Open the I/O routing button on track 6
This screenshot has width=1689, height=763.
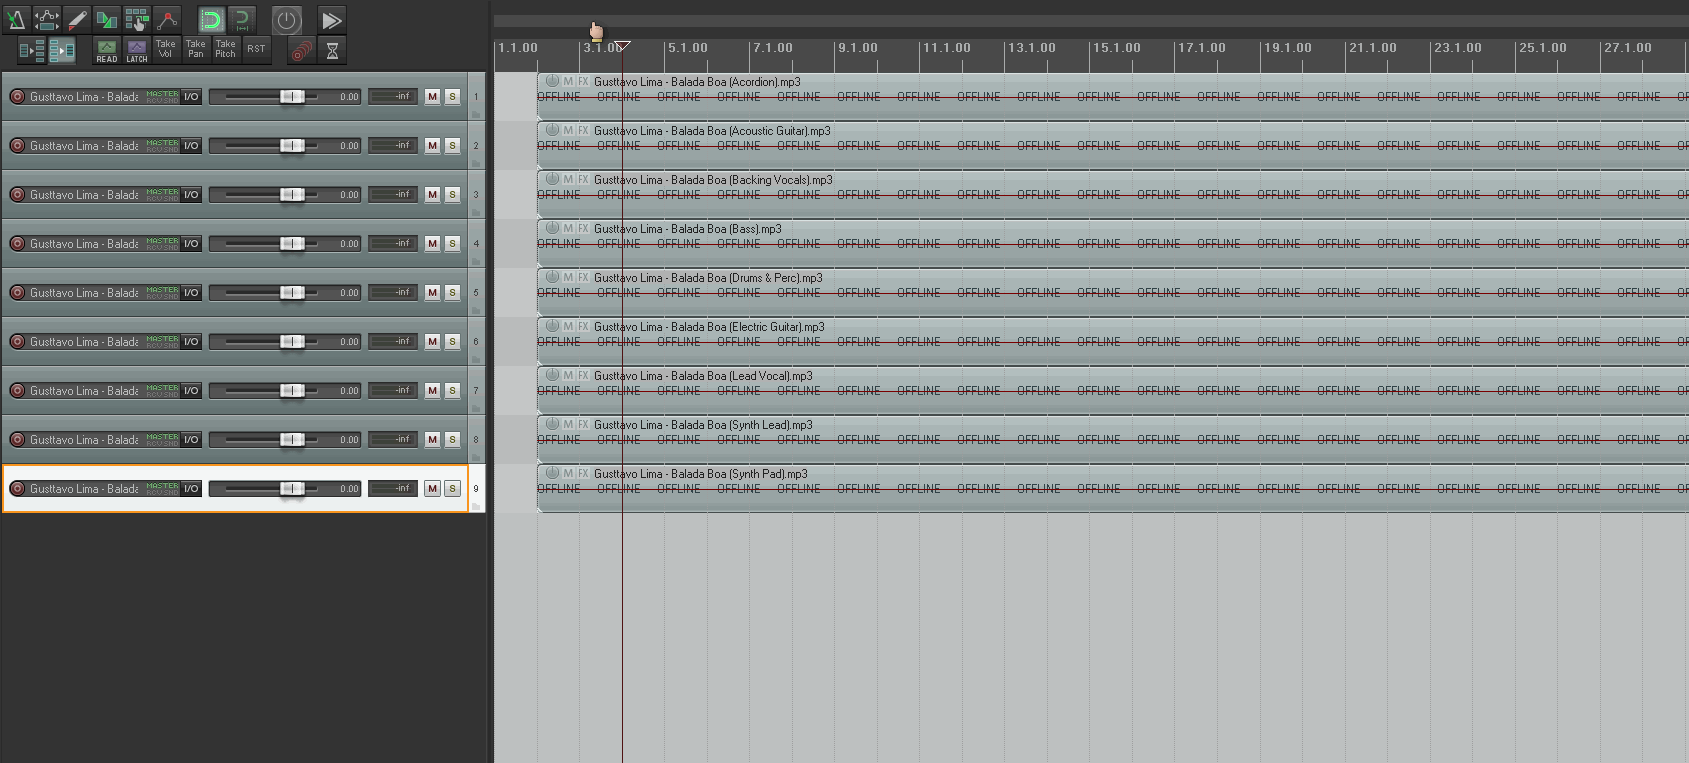(191, 341)
